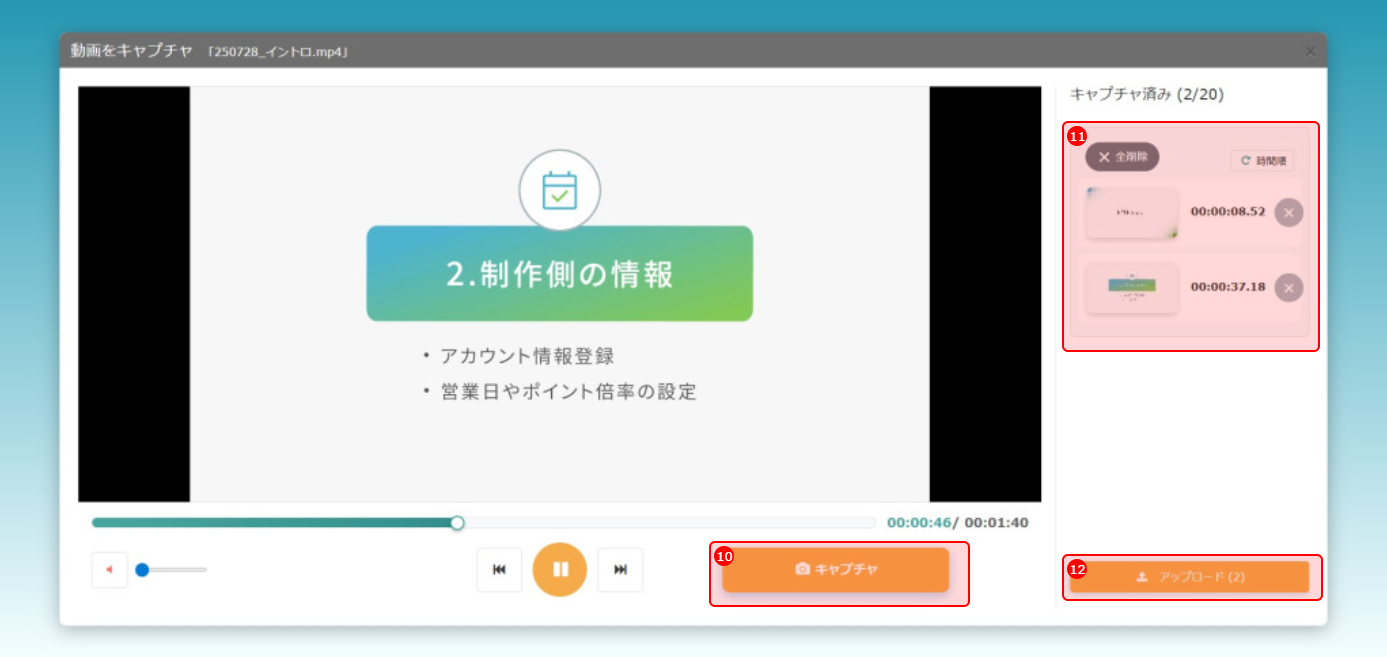Mute the video via the speaker icon
1387x657 pixels.
pos(109,570)
